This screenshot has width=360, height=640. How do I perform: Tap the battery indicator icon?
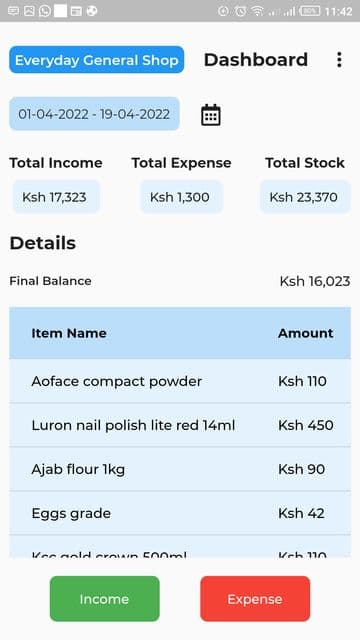310,11
